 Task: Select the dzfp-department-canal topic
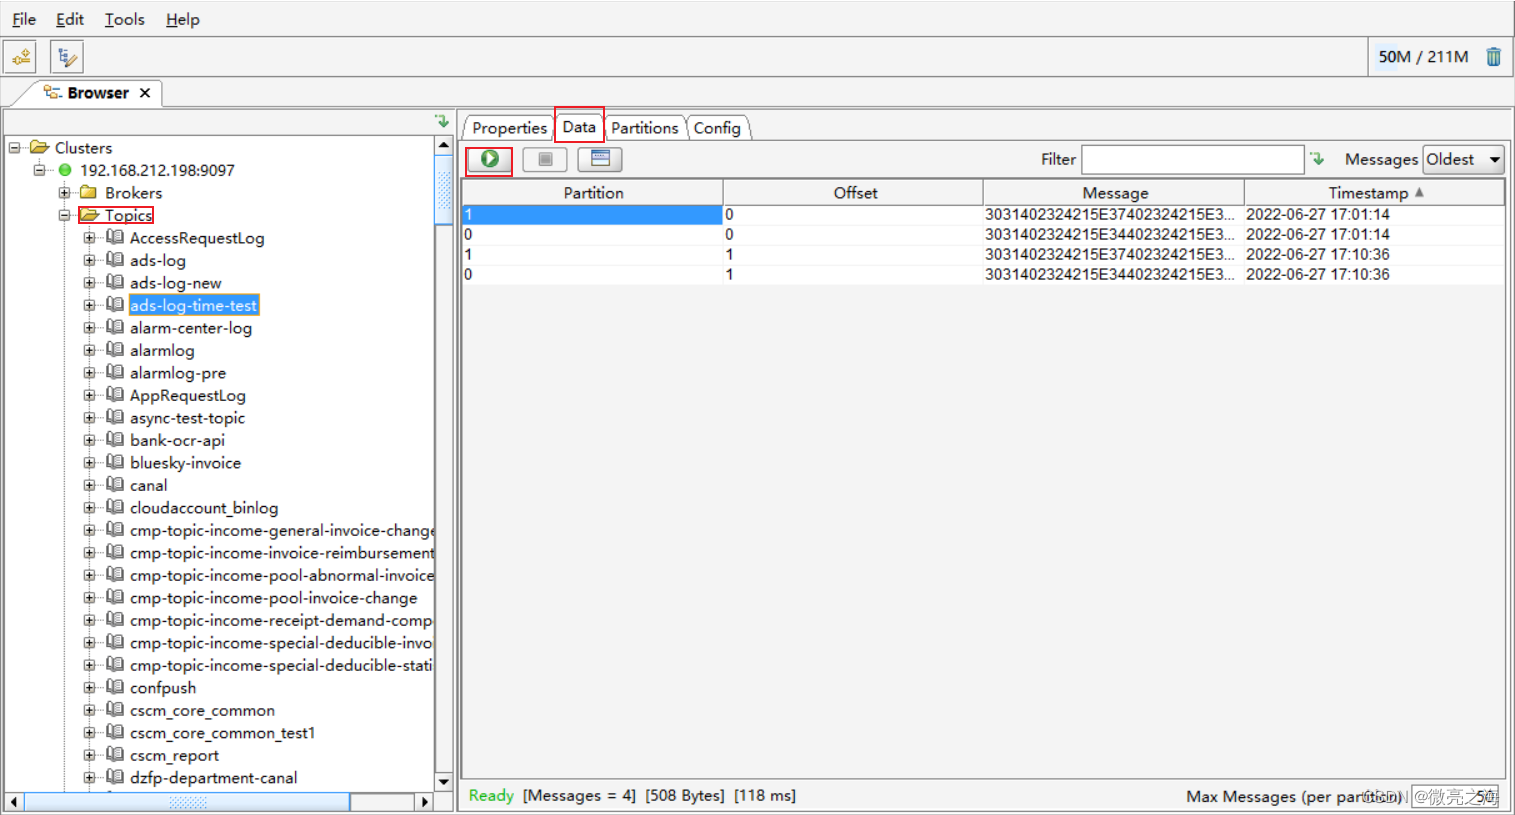pos(213,778)
